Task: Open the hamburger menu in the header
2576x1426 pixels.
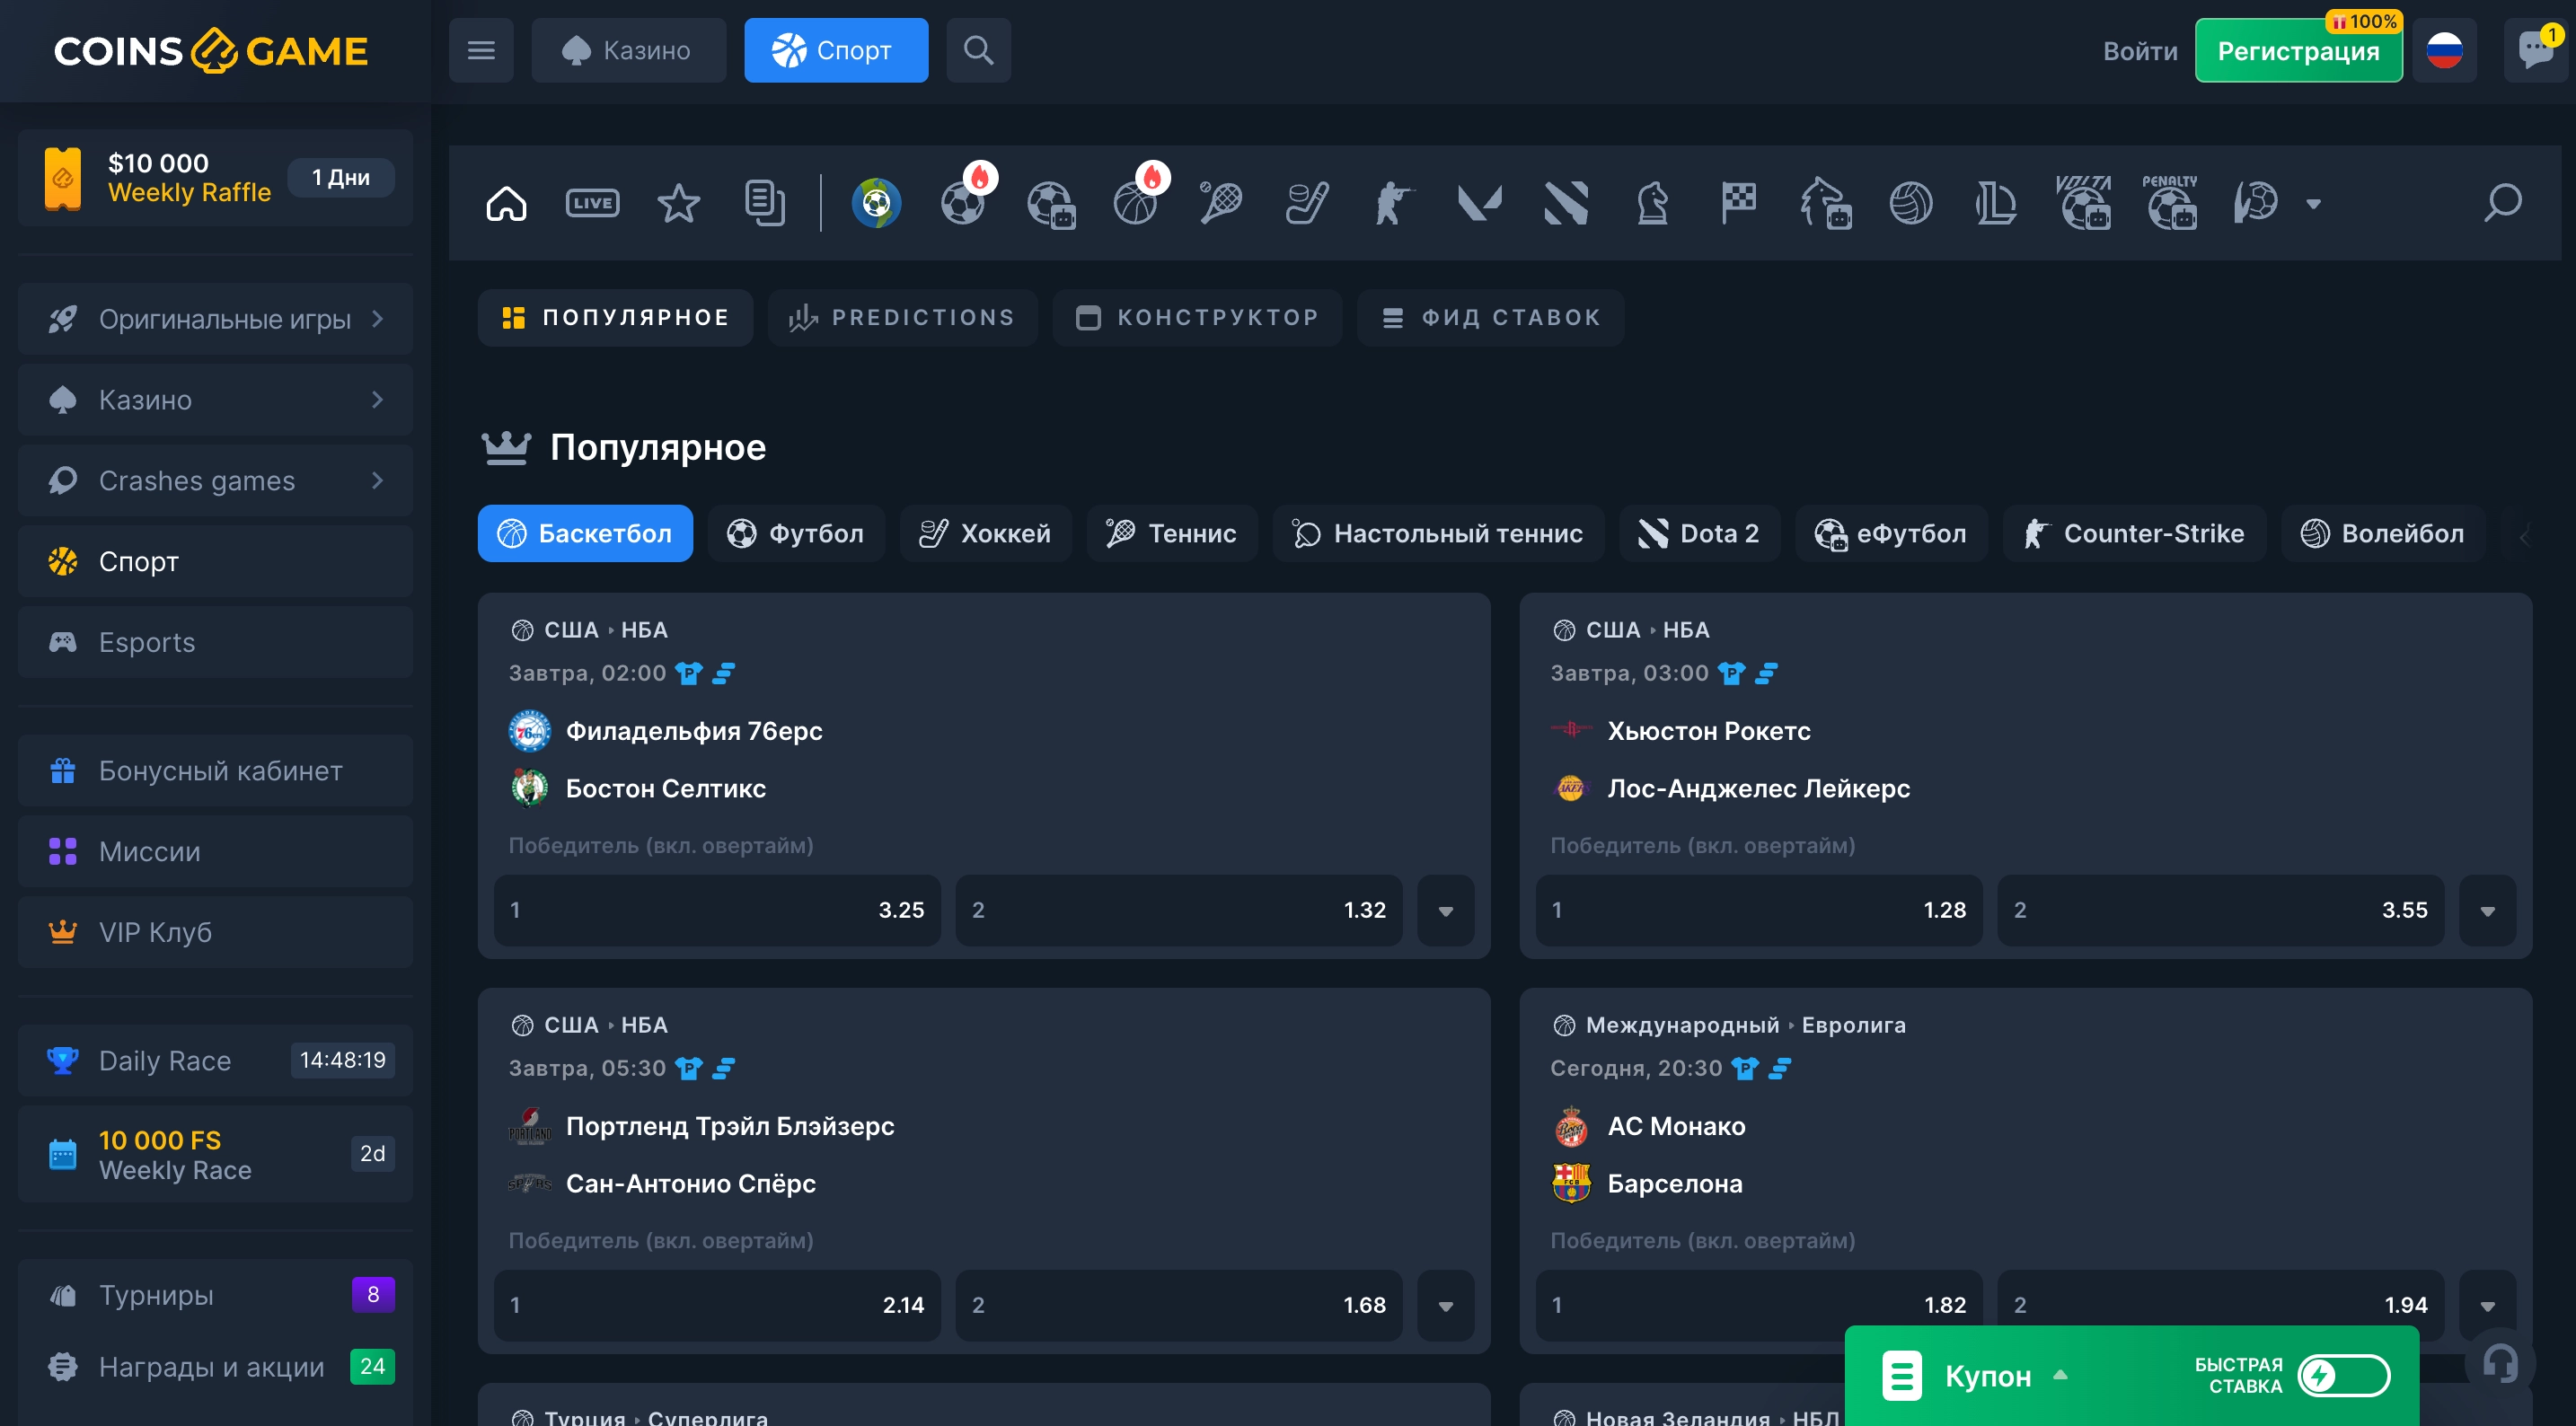Action: 481,50
